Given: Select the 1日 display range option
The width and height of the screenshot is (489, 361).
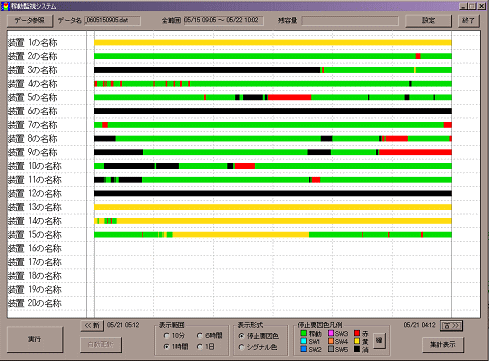Looking at the screenshot, I should pyautogui.click(x=200, y=347).
